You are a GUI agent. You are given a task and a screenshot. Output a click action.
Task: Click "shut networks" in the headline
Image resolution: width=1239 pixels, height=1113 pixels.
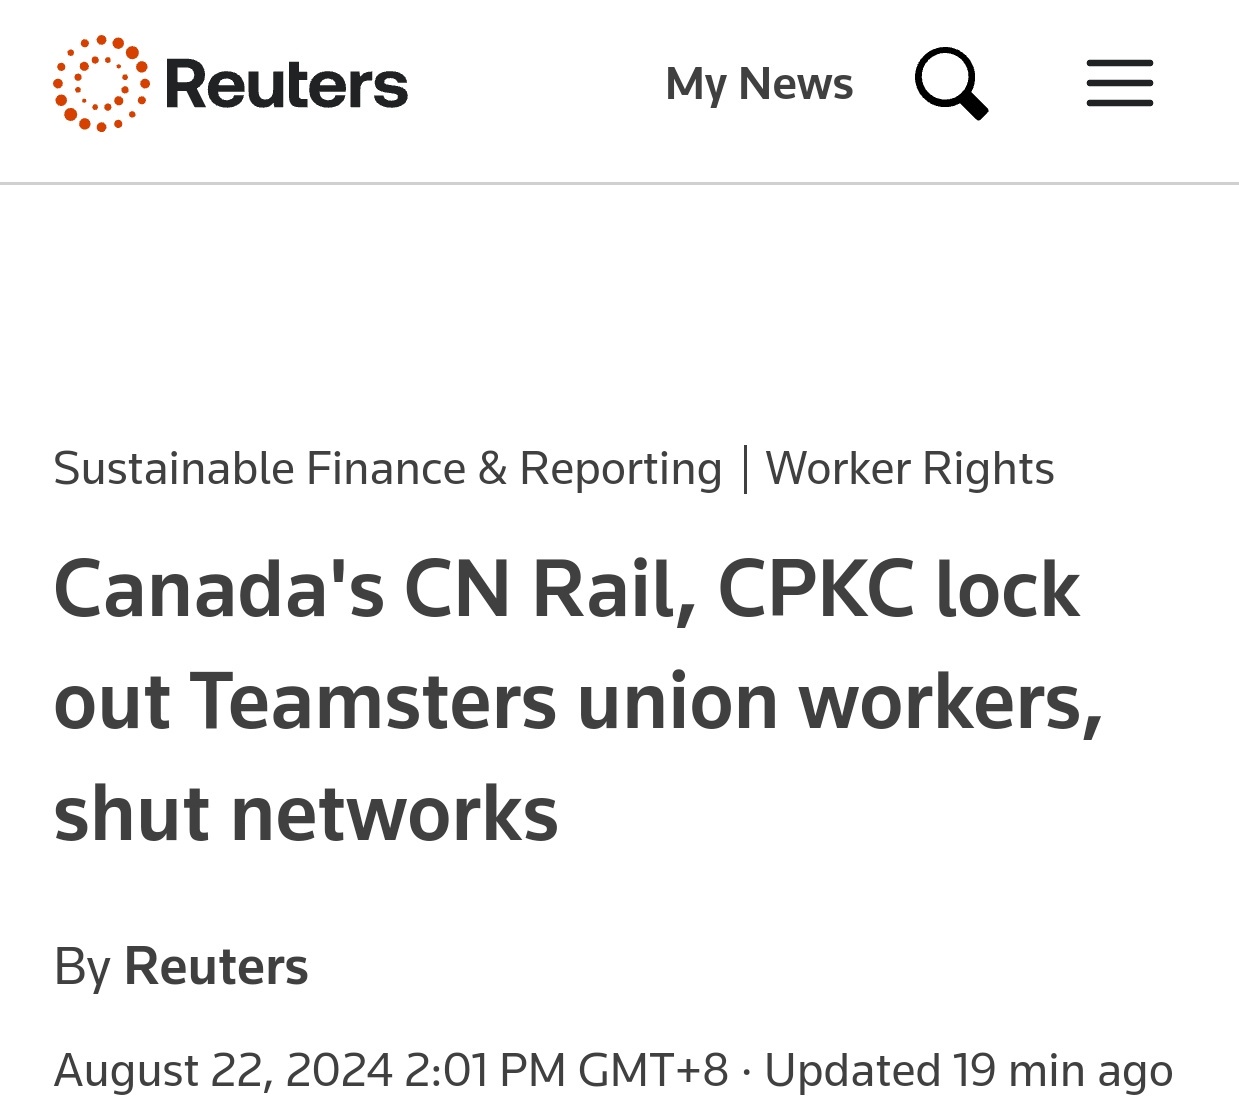pyautogui.click(x=306, y=814)
